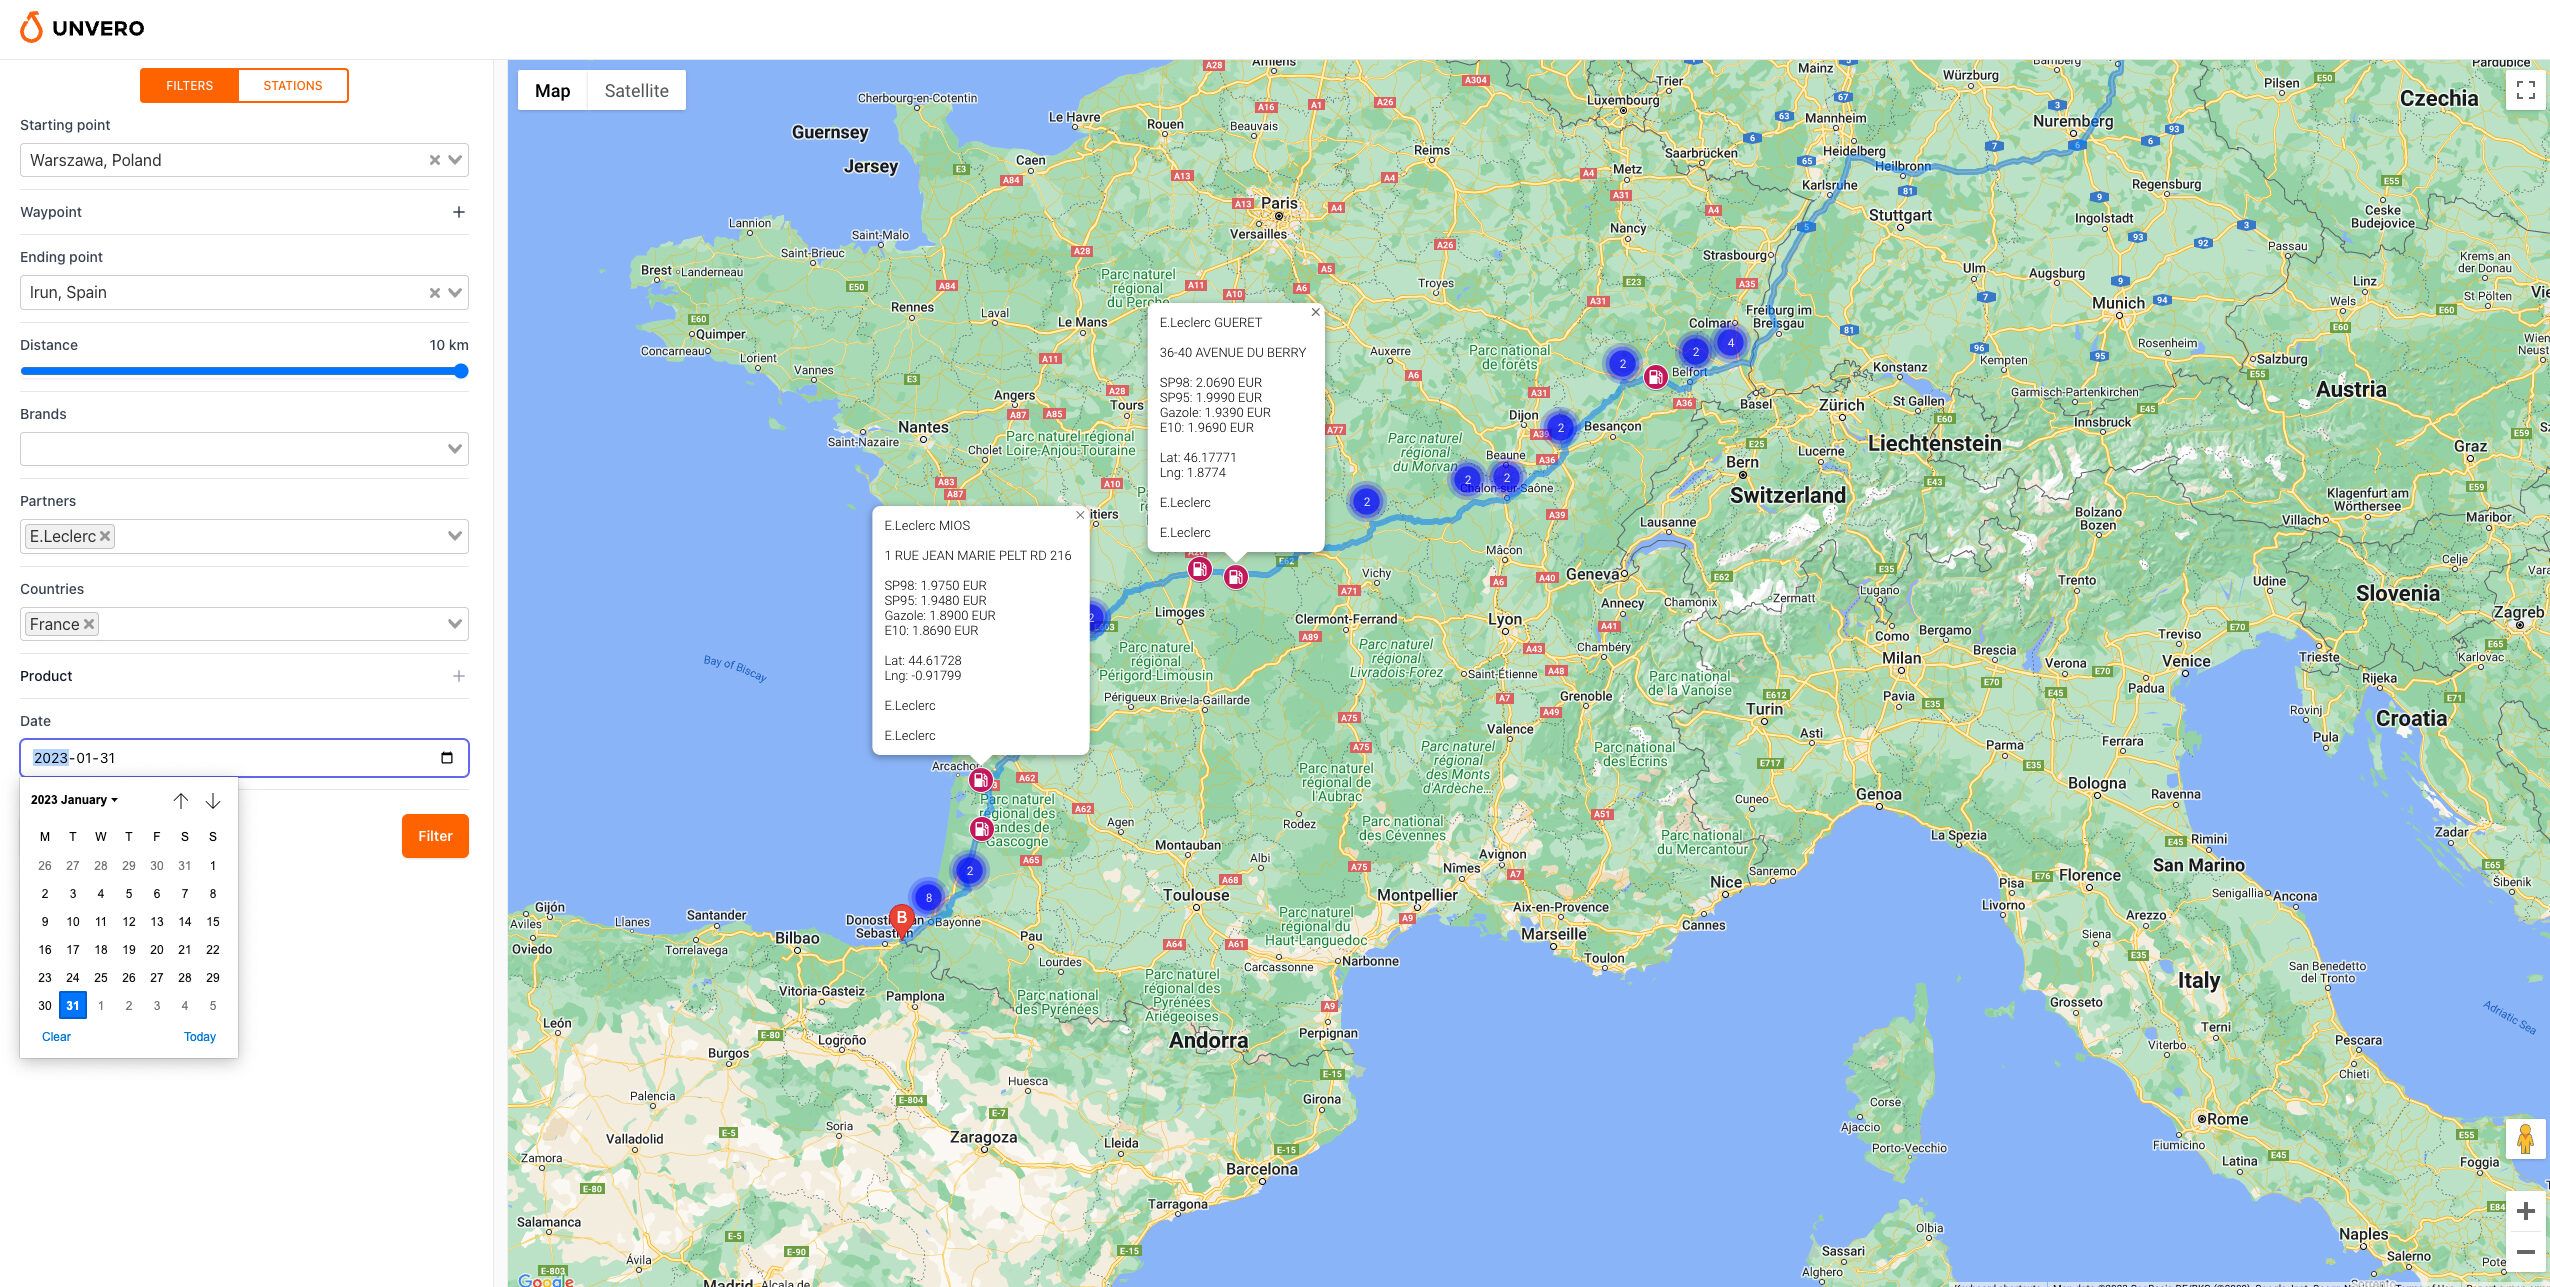Open the cluster of 2 north of Bayonne
The height and width of the screenshot is (1287, 2550).
(970, 871)
